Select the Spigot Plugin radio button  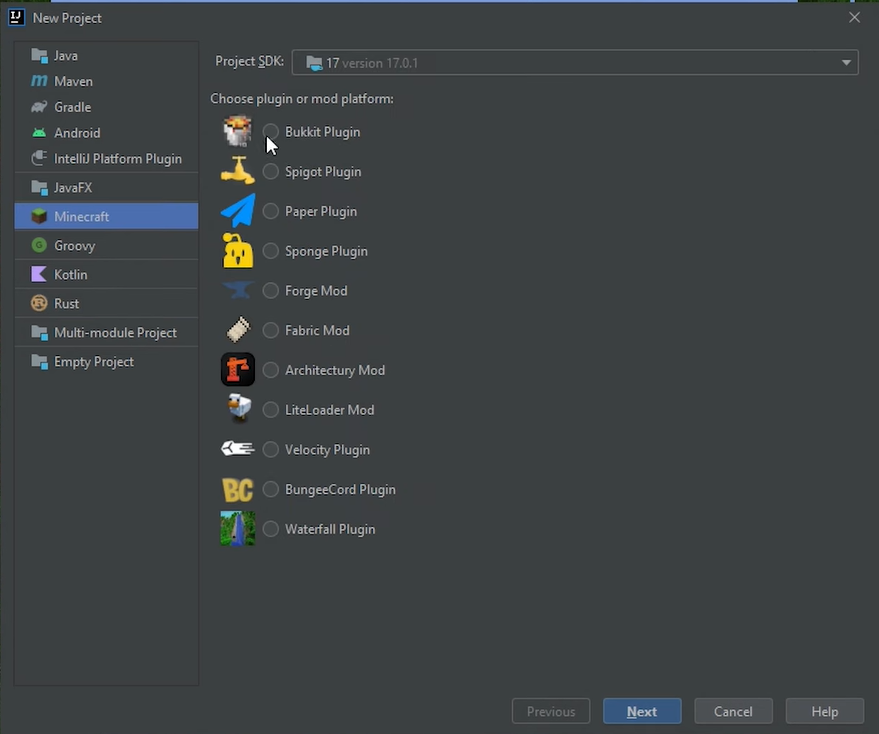coord(271,172)
